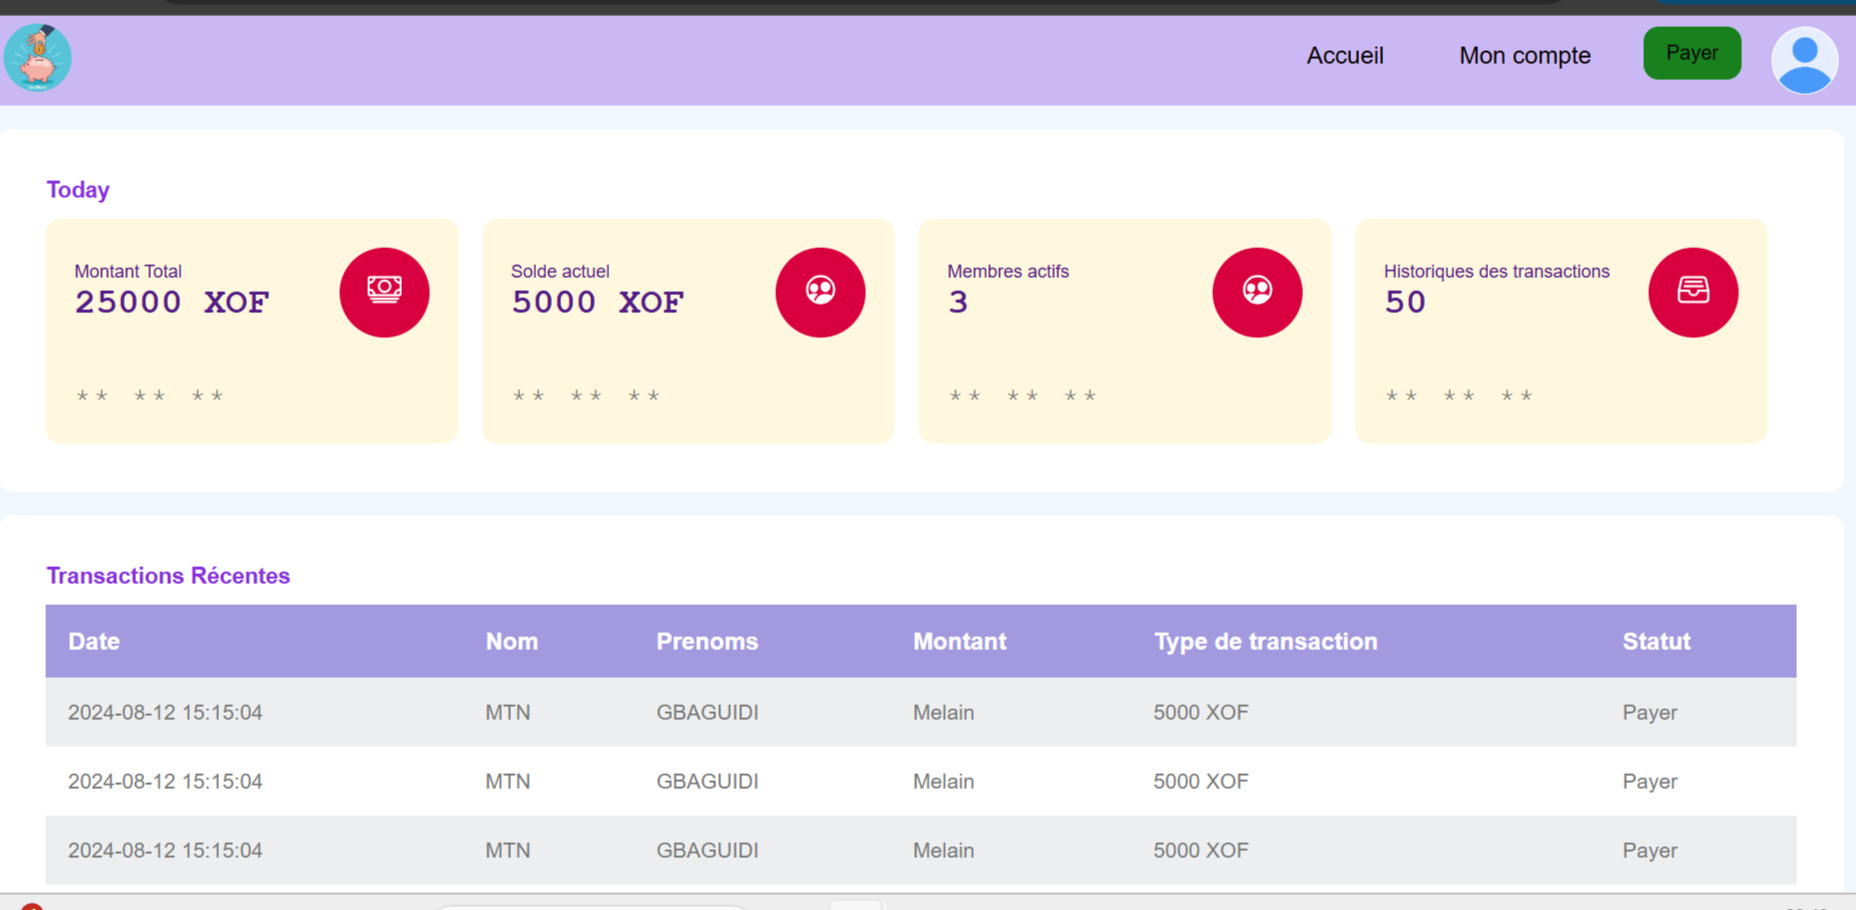Click the Montant Total money icon

tap(384, 291)
